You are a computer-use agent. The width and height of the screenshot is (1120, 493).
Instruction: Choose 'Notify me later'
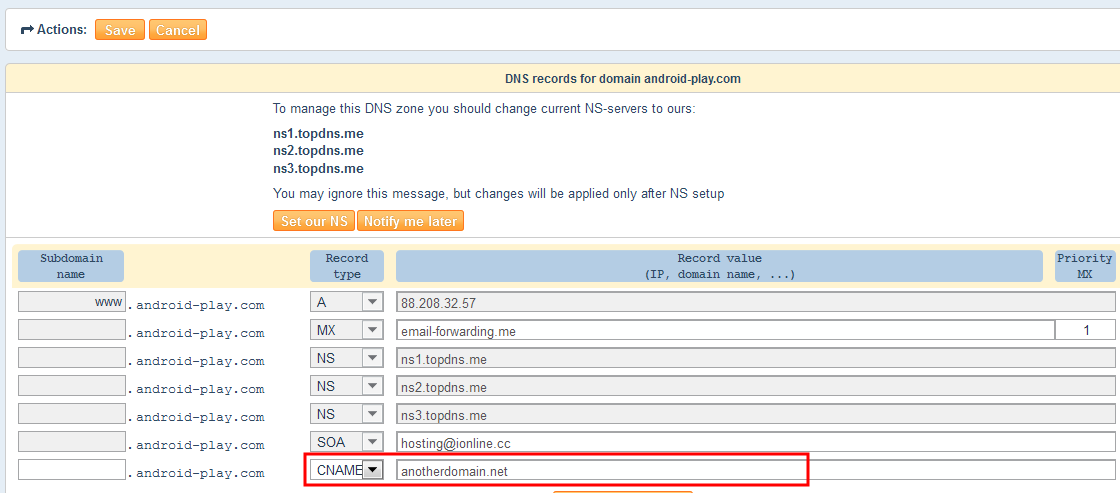click(410, 221)
